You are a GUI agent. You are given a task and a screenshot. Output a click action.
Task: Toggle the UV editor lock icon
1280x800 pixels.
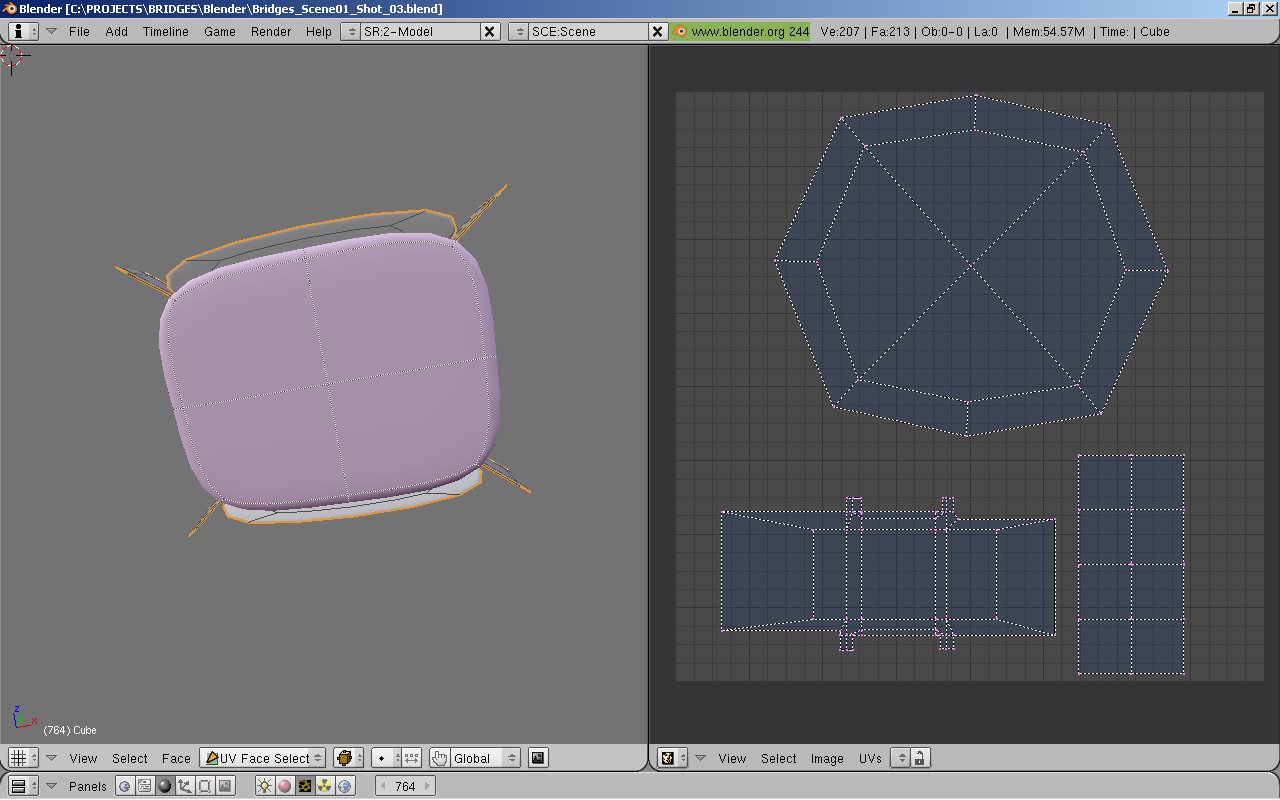[920, 758]
